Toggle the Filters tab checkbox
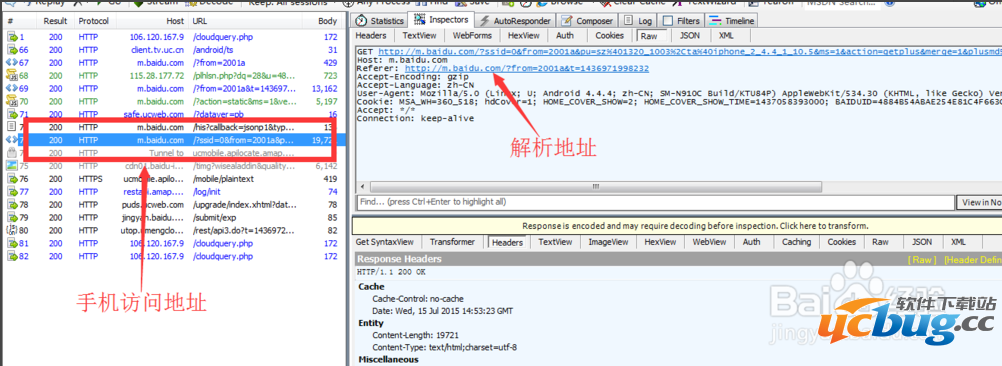This screenshot has width=1002, height=366. click(667, 21)
